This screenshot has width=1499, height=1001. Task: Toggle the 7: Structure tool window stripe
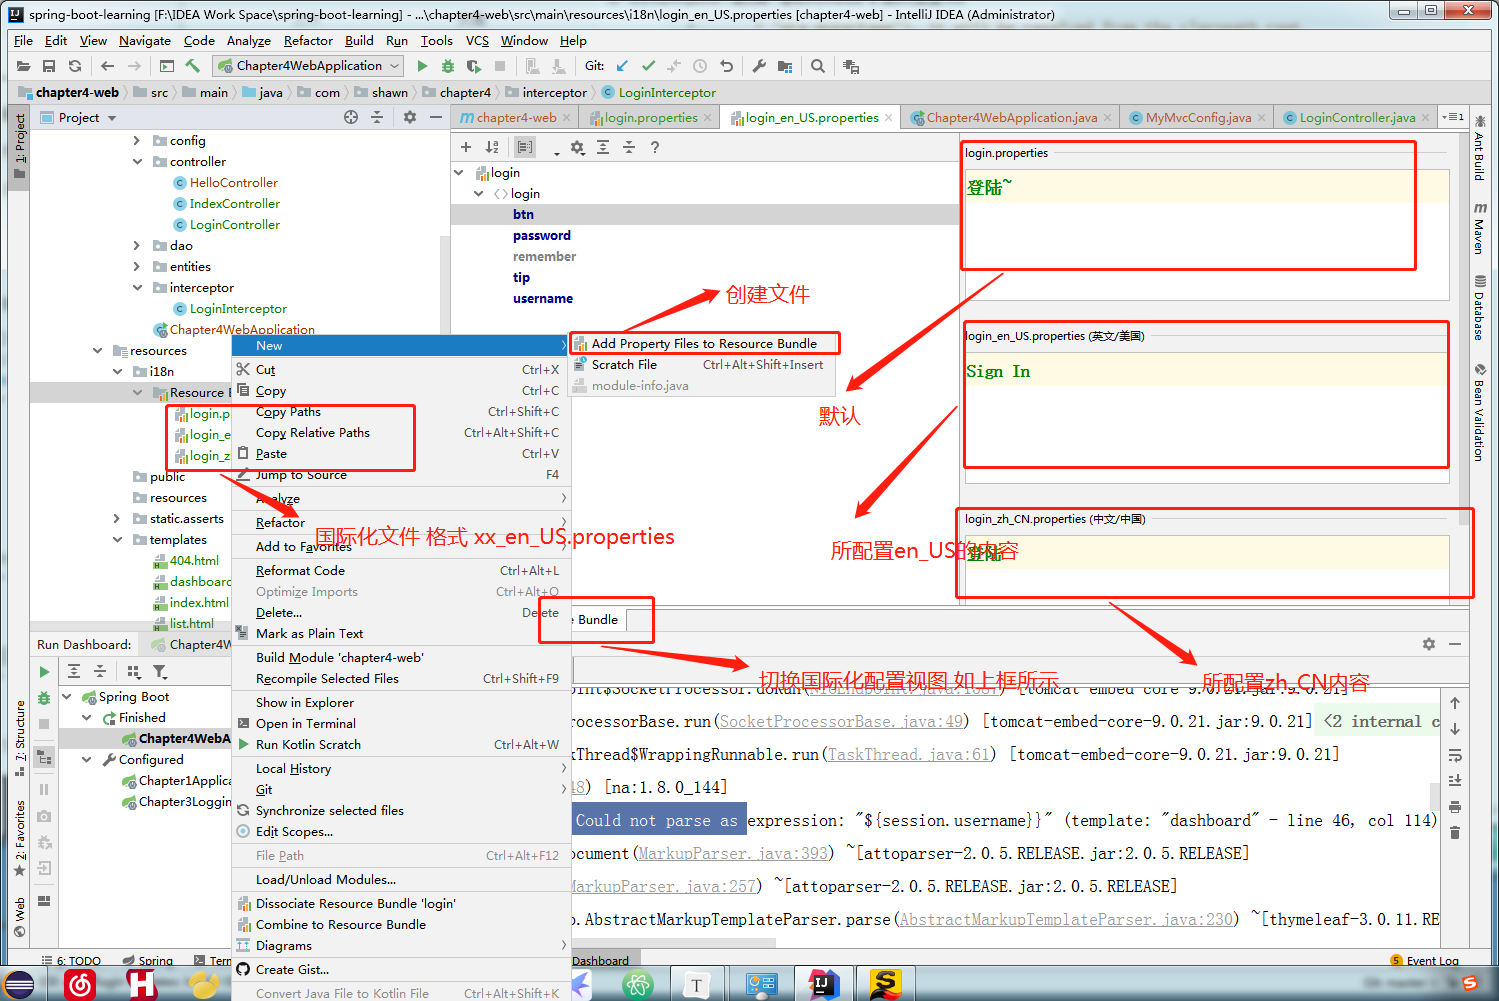click(x=19, y=739)
